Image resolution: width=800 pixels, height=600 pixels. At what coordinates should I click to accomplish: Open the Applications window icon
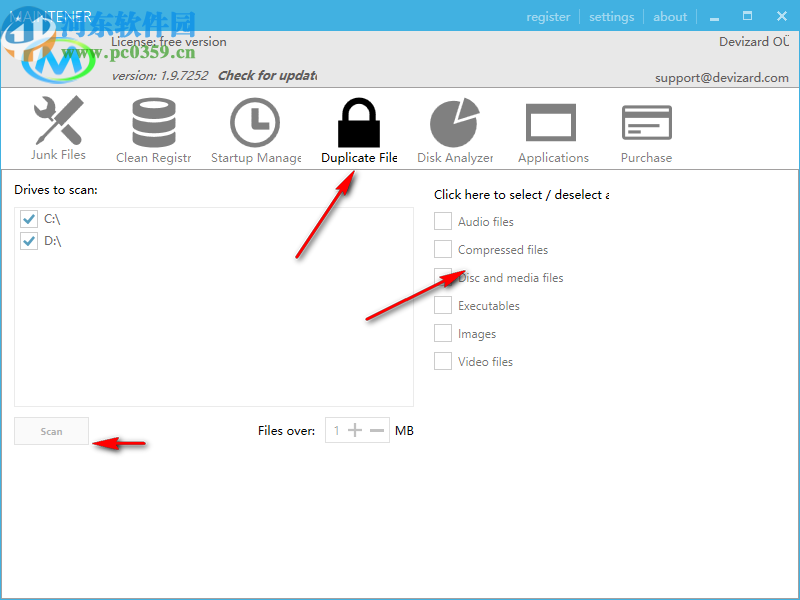pos(551,122)
